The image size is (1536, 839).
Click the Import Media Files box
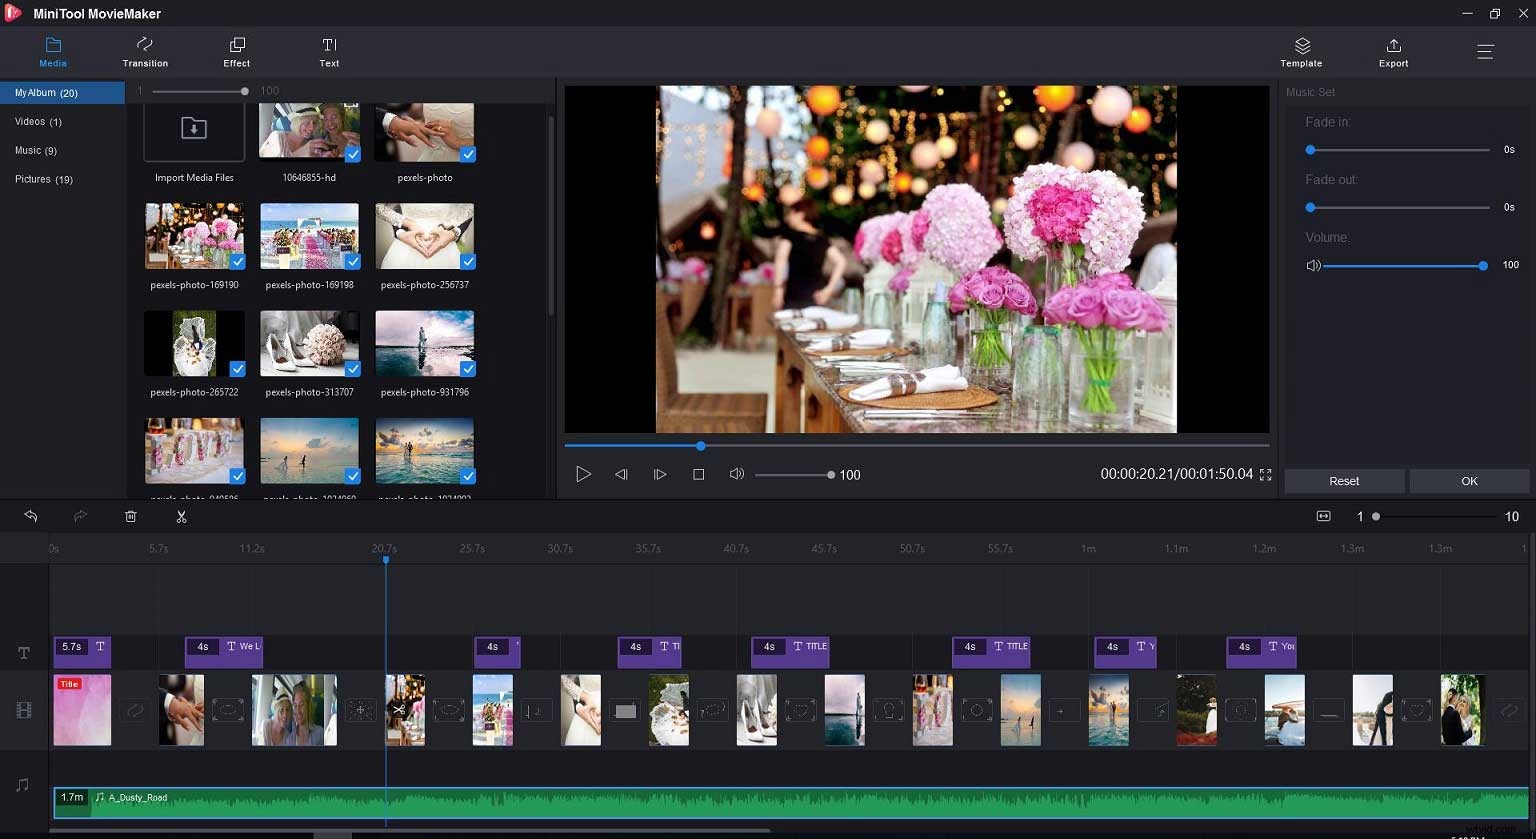[x=193, y=130]
